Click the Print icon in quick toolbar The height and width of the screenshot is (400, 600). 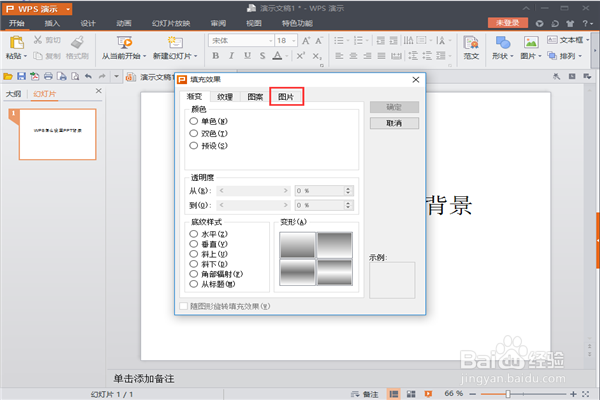(48, 77)
